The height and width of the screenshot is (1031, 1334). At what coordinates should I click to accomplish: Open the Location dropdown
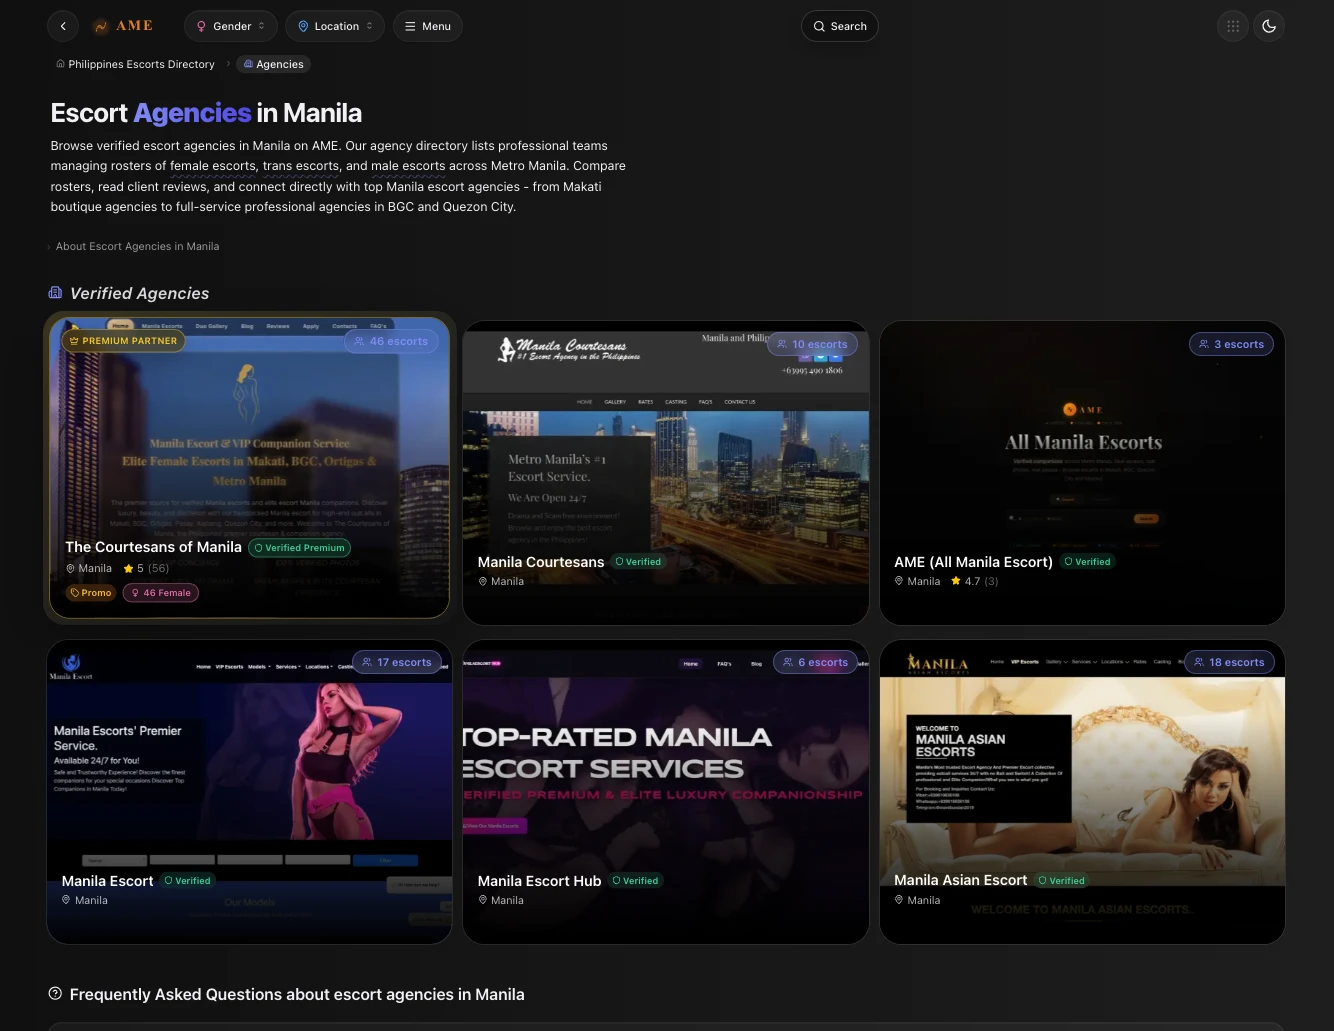pos(336,26)
